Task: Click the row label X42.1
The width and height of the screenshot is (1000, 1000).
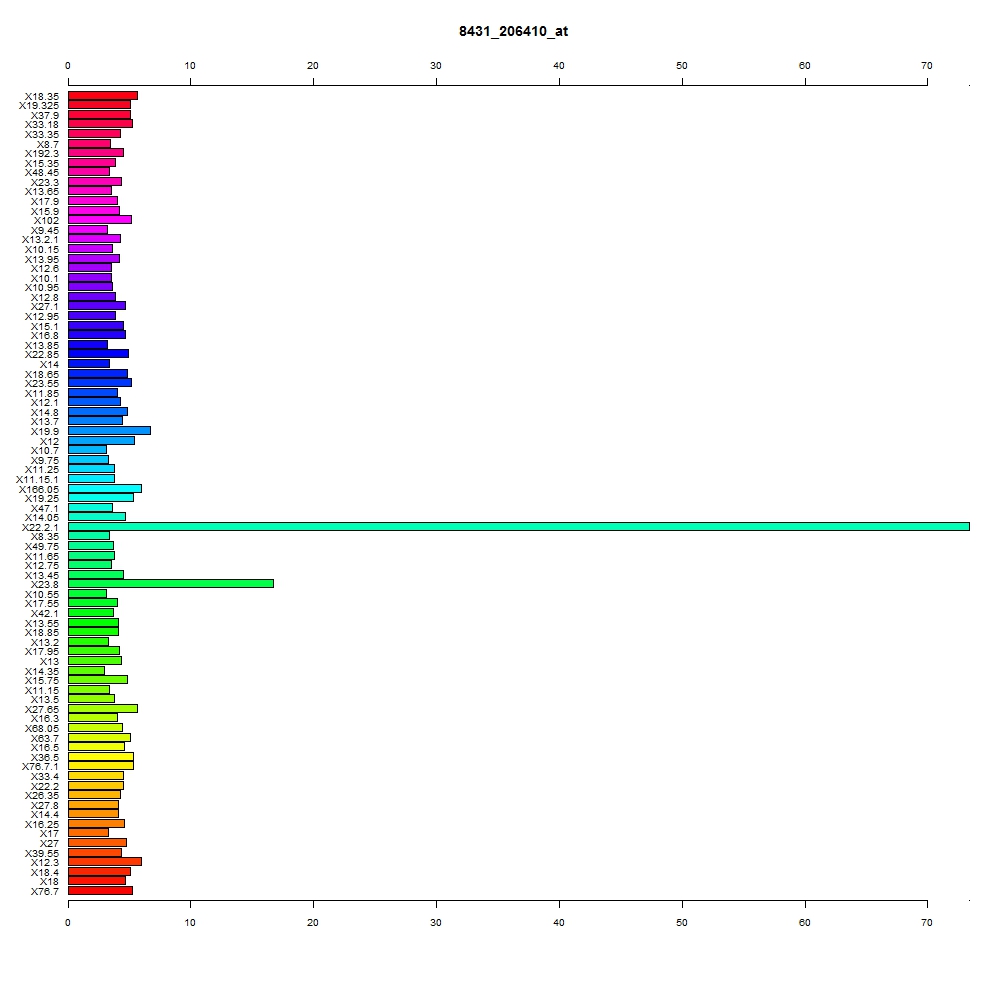Action: click(x=45, y=614)
